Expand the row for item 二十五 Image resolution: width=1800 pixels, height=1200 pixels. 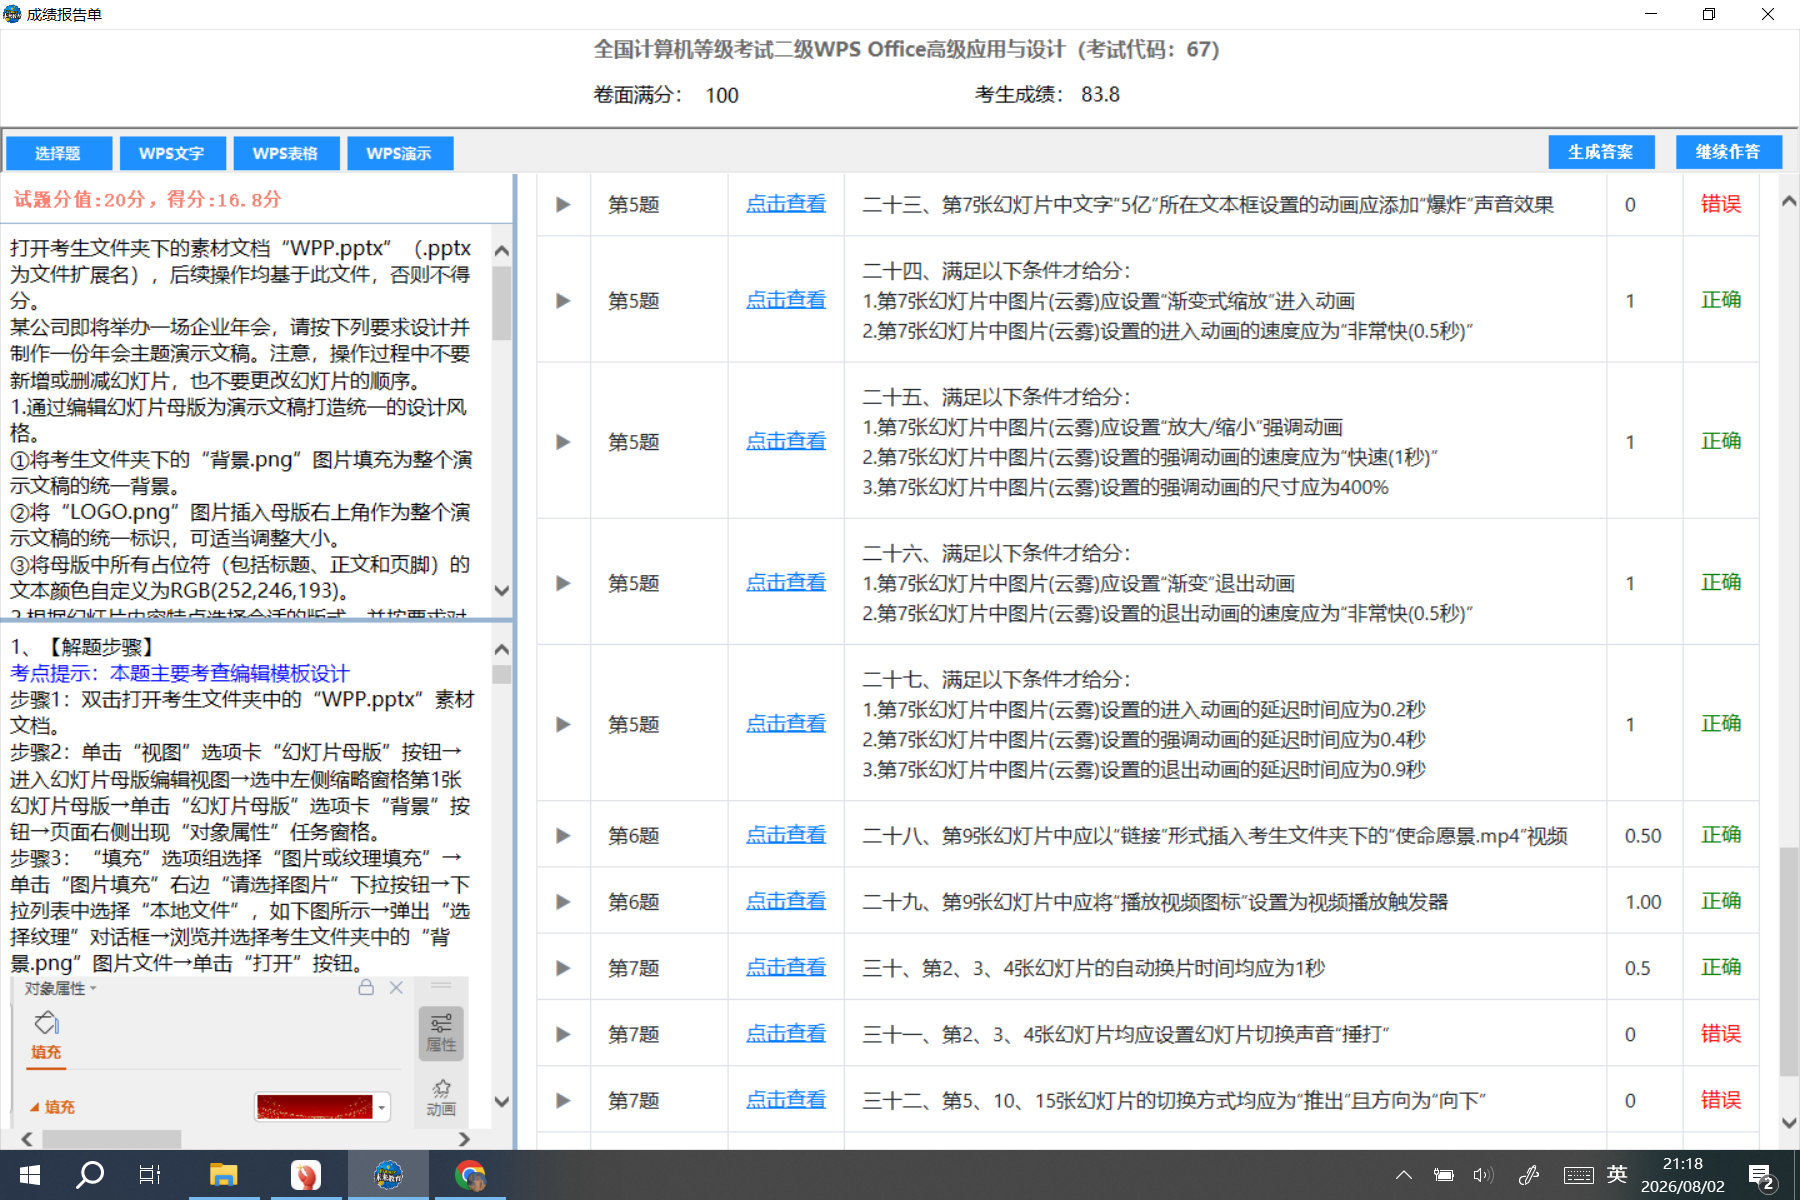tap(563, 441)
